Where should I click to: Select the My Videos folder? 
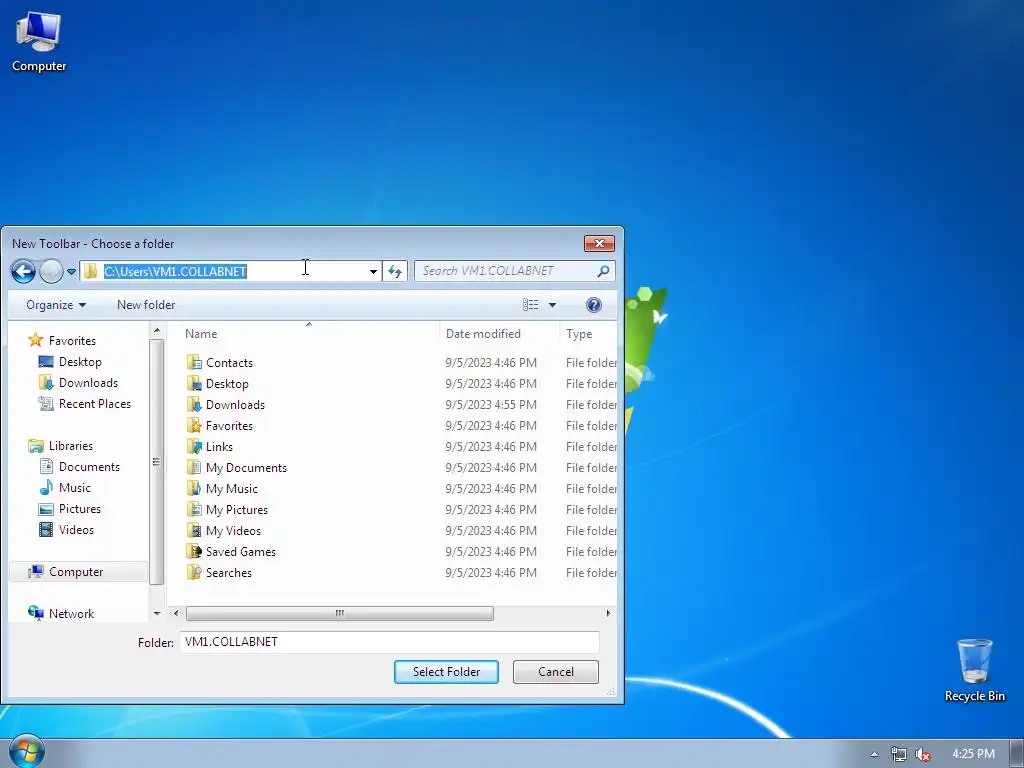click(224, 530)
